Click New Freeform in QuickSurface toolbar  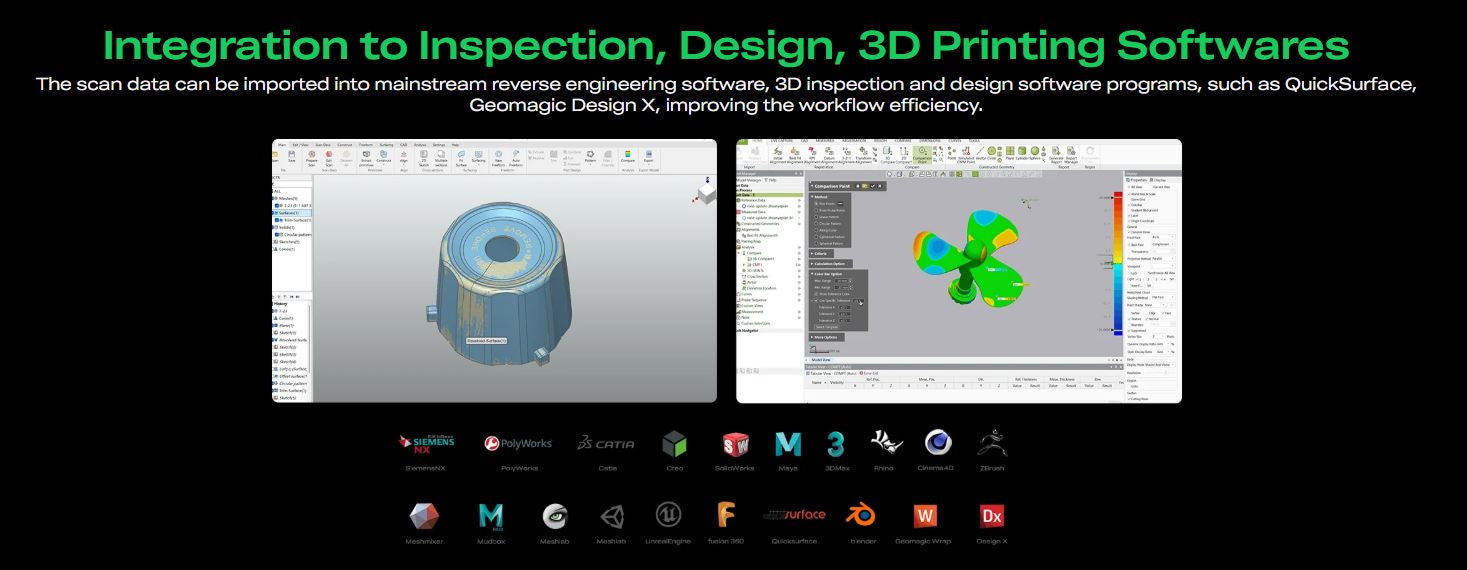[x=498, y=157]
